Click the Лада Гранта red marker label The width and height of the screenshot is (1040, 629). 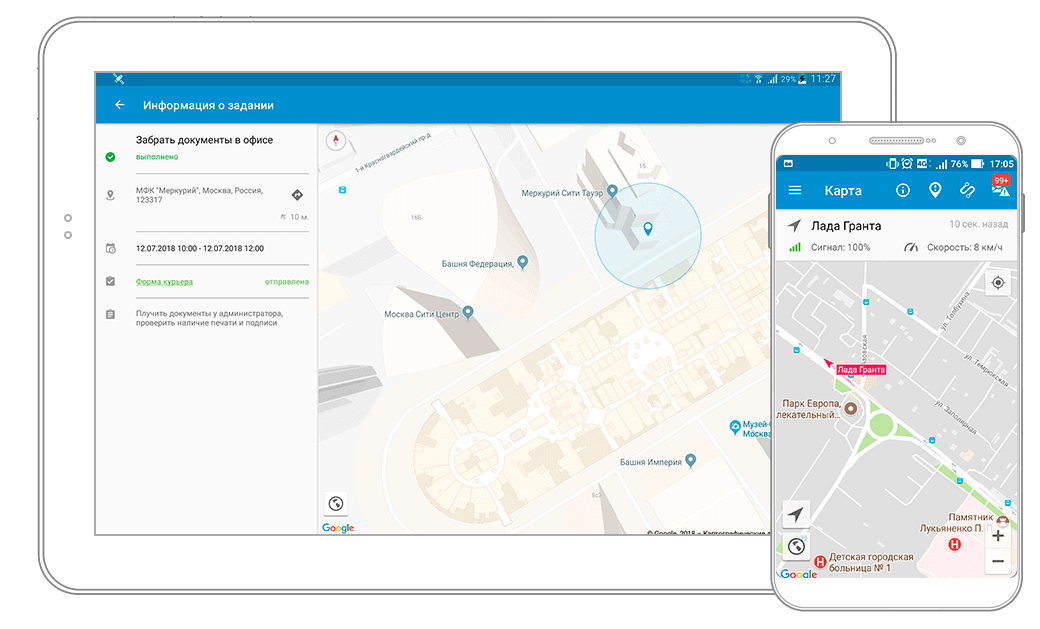(860, 370)
